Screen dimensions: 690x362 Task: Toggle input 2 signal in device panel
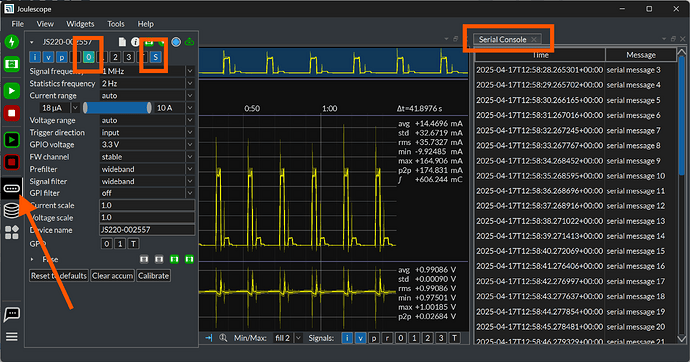115,57
